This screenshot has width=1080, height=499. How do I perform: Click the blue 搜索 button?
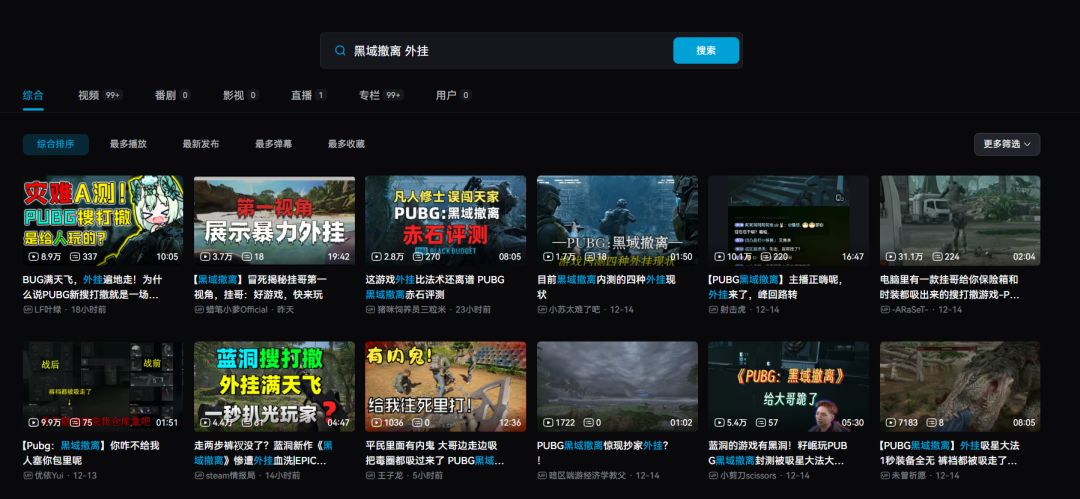pyautogui.click(x=706, y=50)
